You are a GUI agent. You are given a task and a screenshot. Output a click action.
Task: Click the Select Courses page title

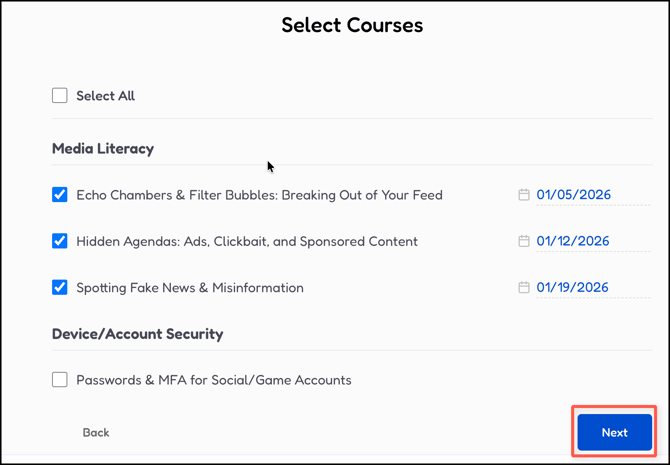pos(352,25)
